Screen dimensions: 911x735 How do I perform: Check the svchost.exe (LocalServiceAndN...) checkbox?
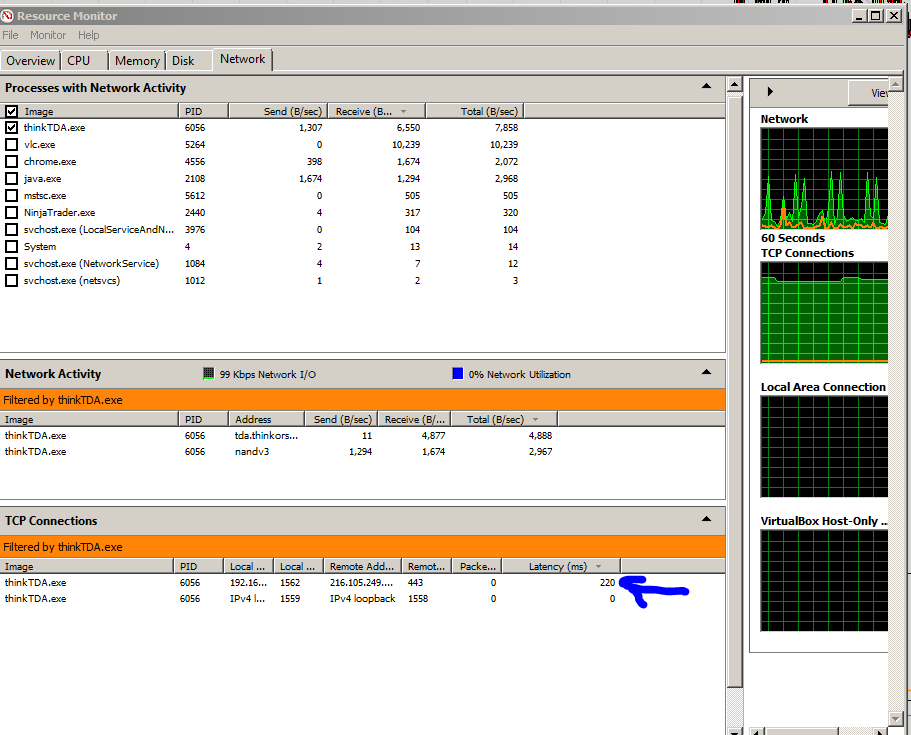pyautogui.click(x=12, y=230)
